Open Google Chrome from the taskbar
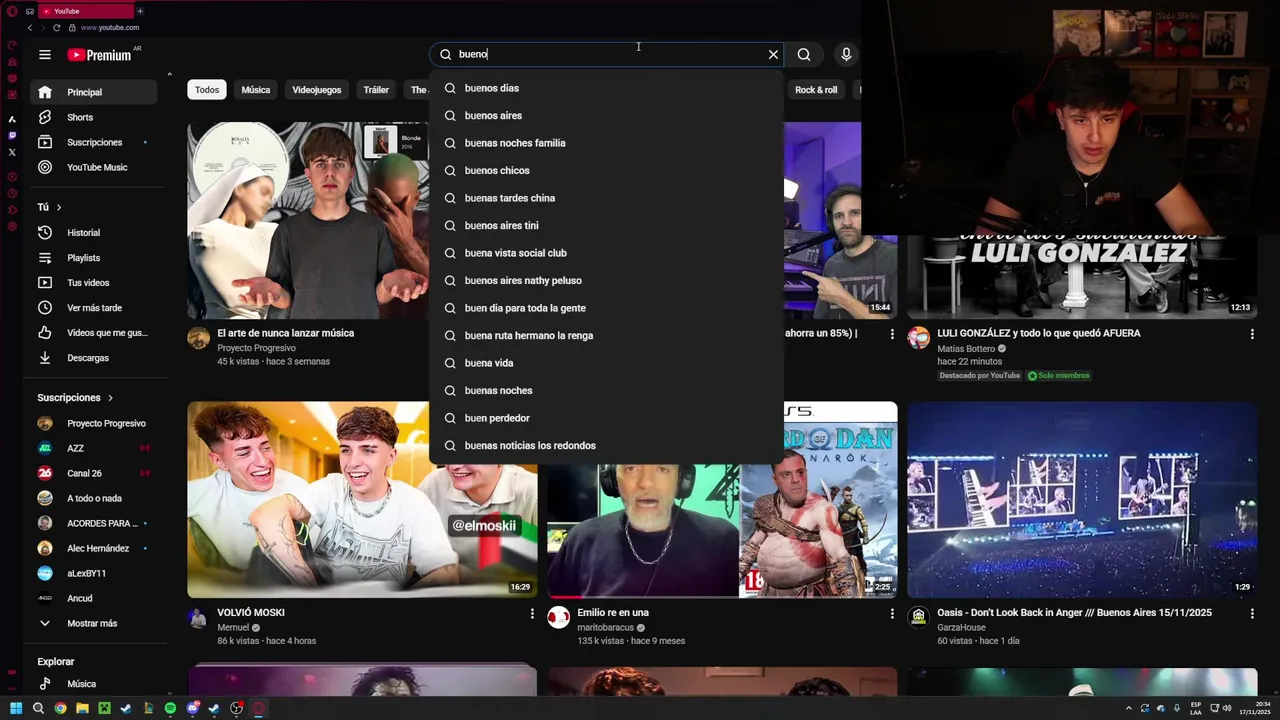The image size is (1280, 720). [60, 708]
